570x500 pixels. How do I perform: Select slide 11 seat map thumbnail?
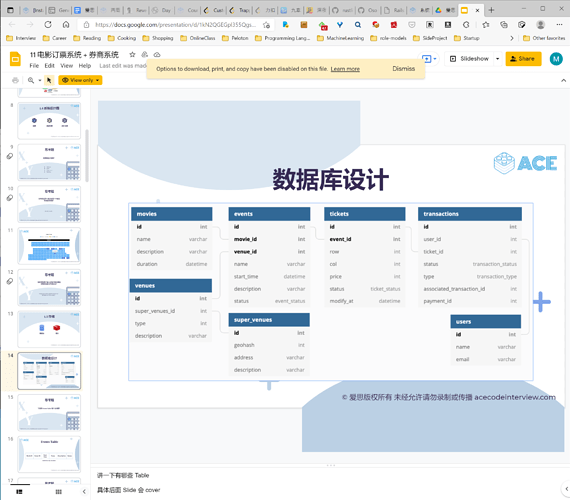[49, 246]
